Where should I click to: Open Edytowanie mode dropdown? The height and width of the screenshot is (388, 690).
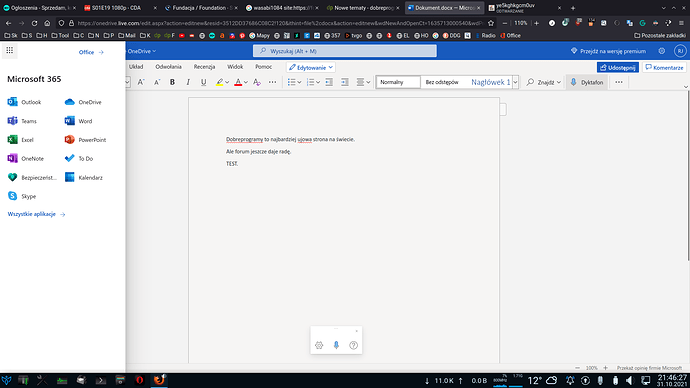point(311,67)
